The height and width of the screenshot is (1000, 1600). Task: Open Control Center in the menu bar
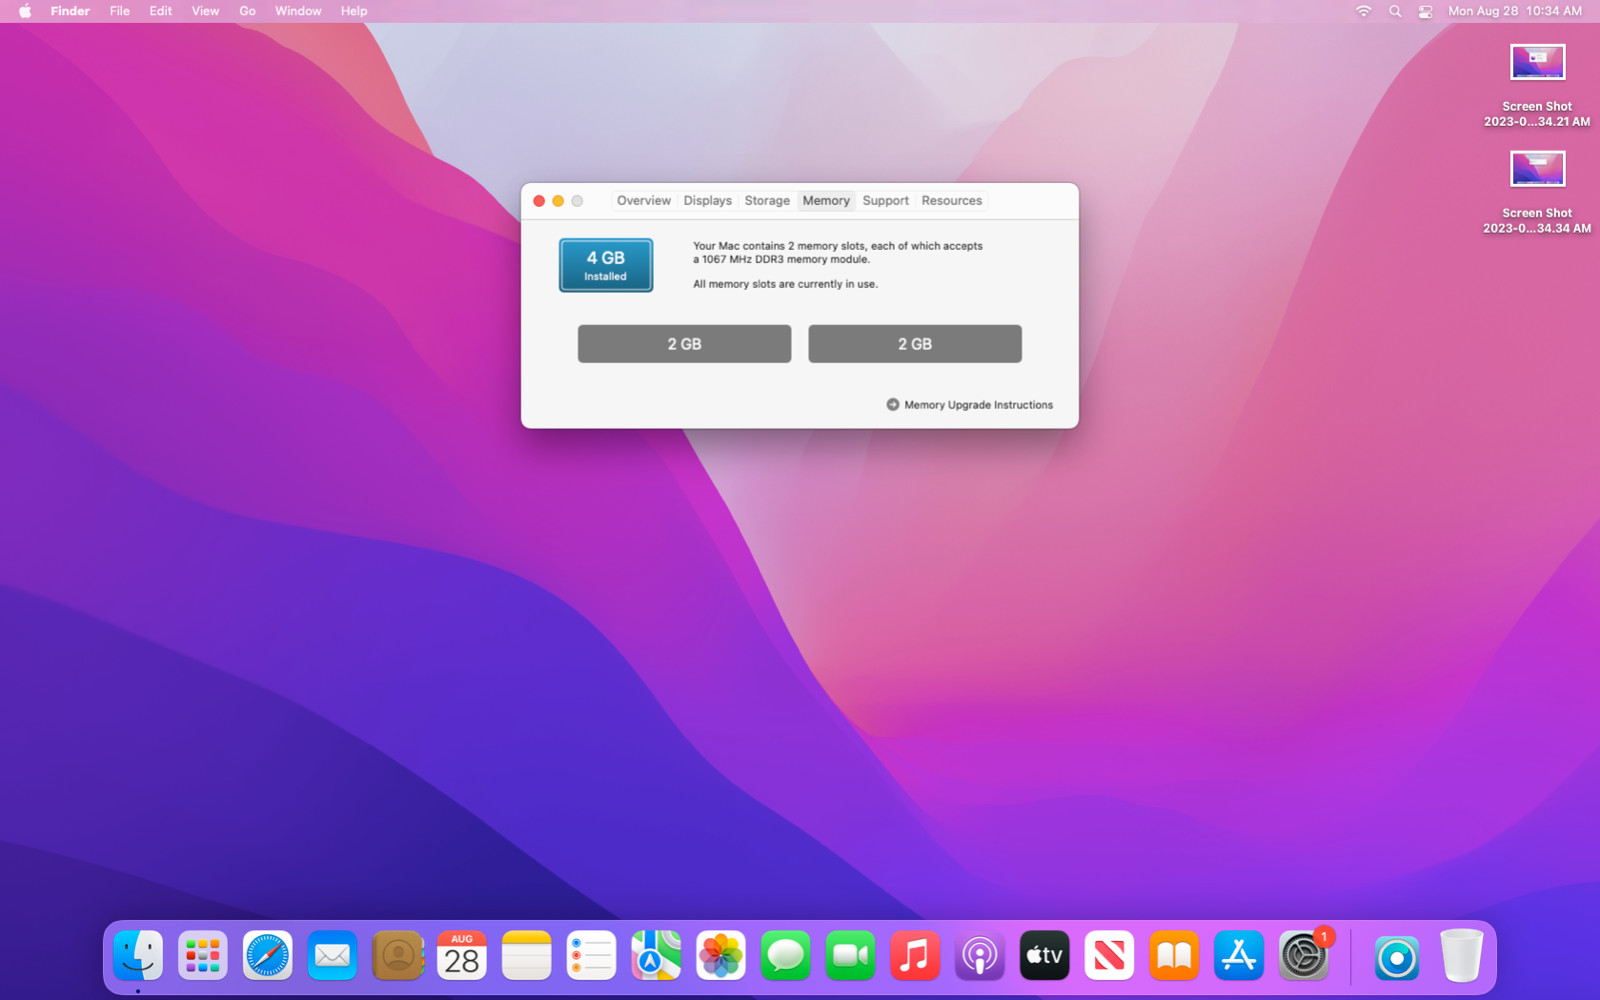click(1426, 11)
